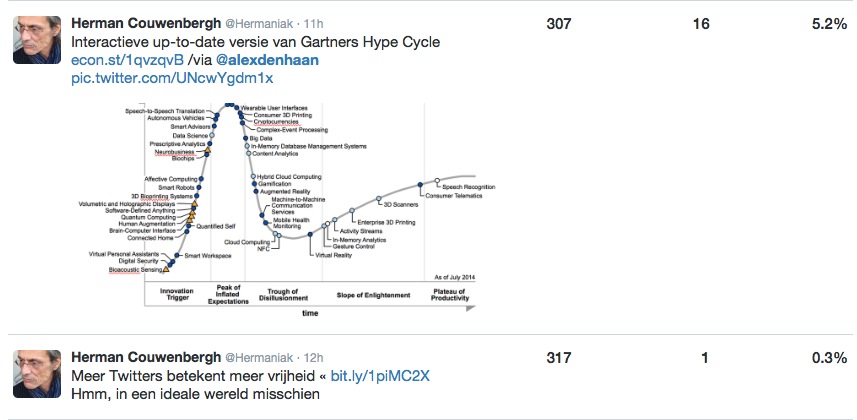
Task: Open the bit.ly/1piMC2X link
Action: coord(380,376)
